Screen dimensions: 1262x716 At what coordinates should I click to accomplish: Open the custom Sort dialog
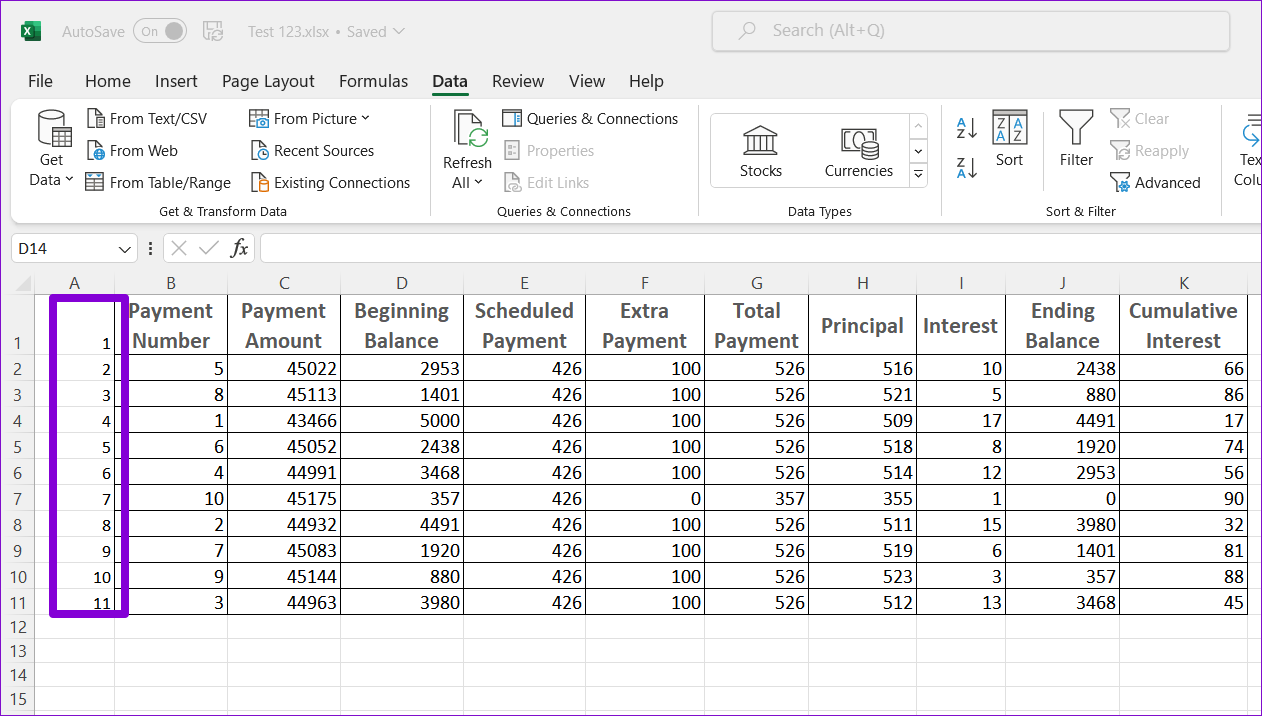[x=1009, y=140]
